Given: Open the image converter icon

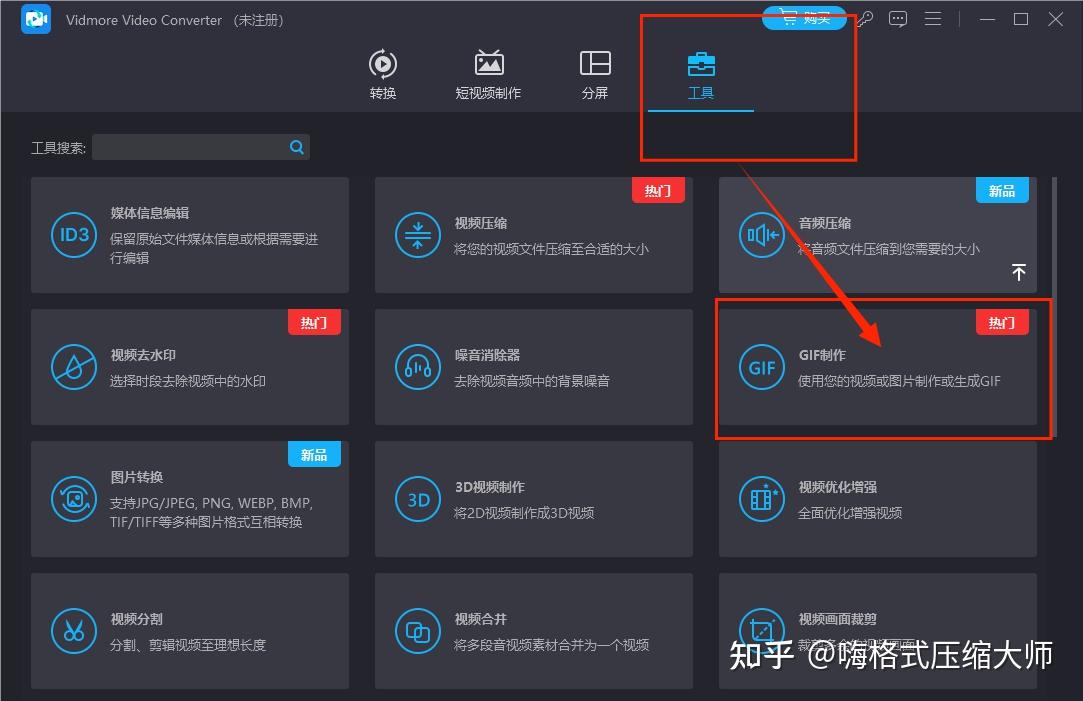Looking at the screenshot, I should pos(74,499).
